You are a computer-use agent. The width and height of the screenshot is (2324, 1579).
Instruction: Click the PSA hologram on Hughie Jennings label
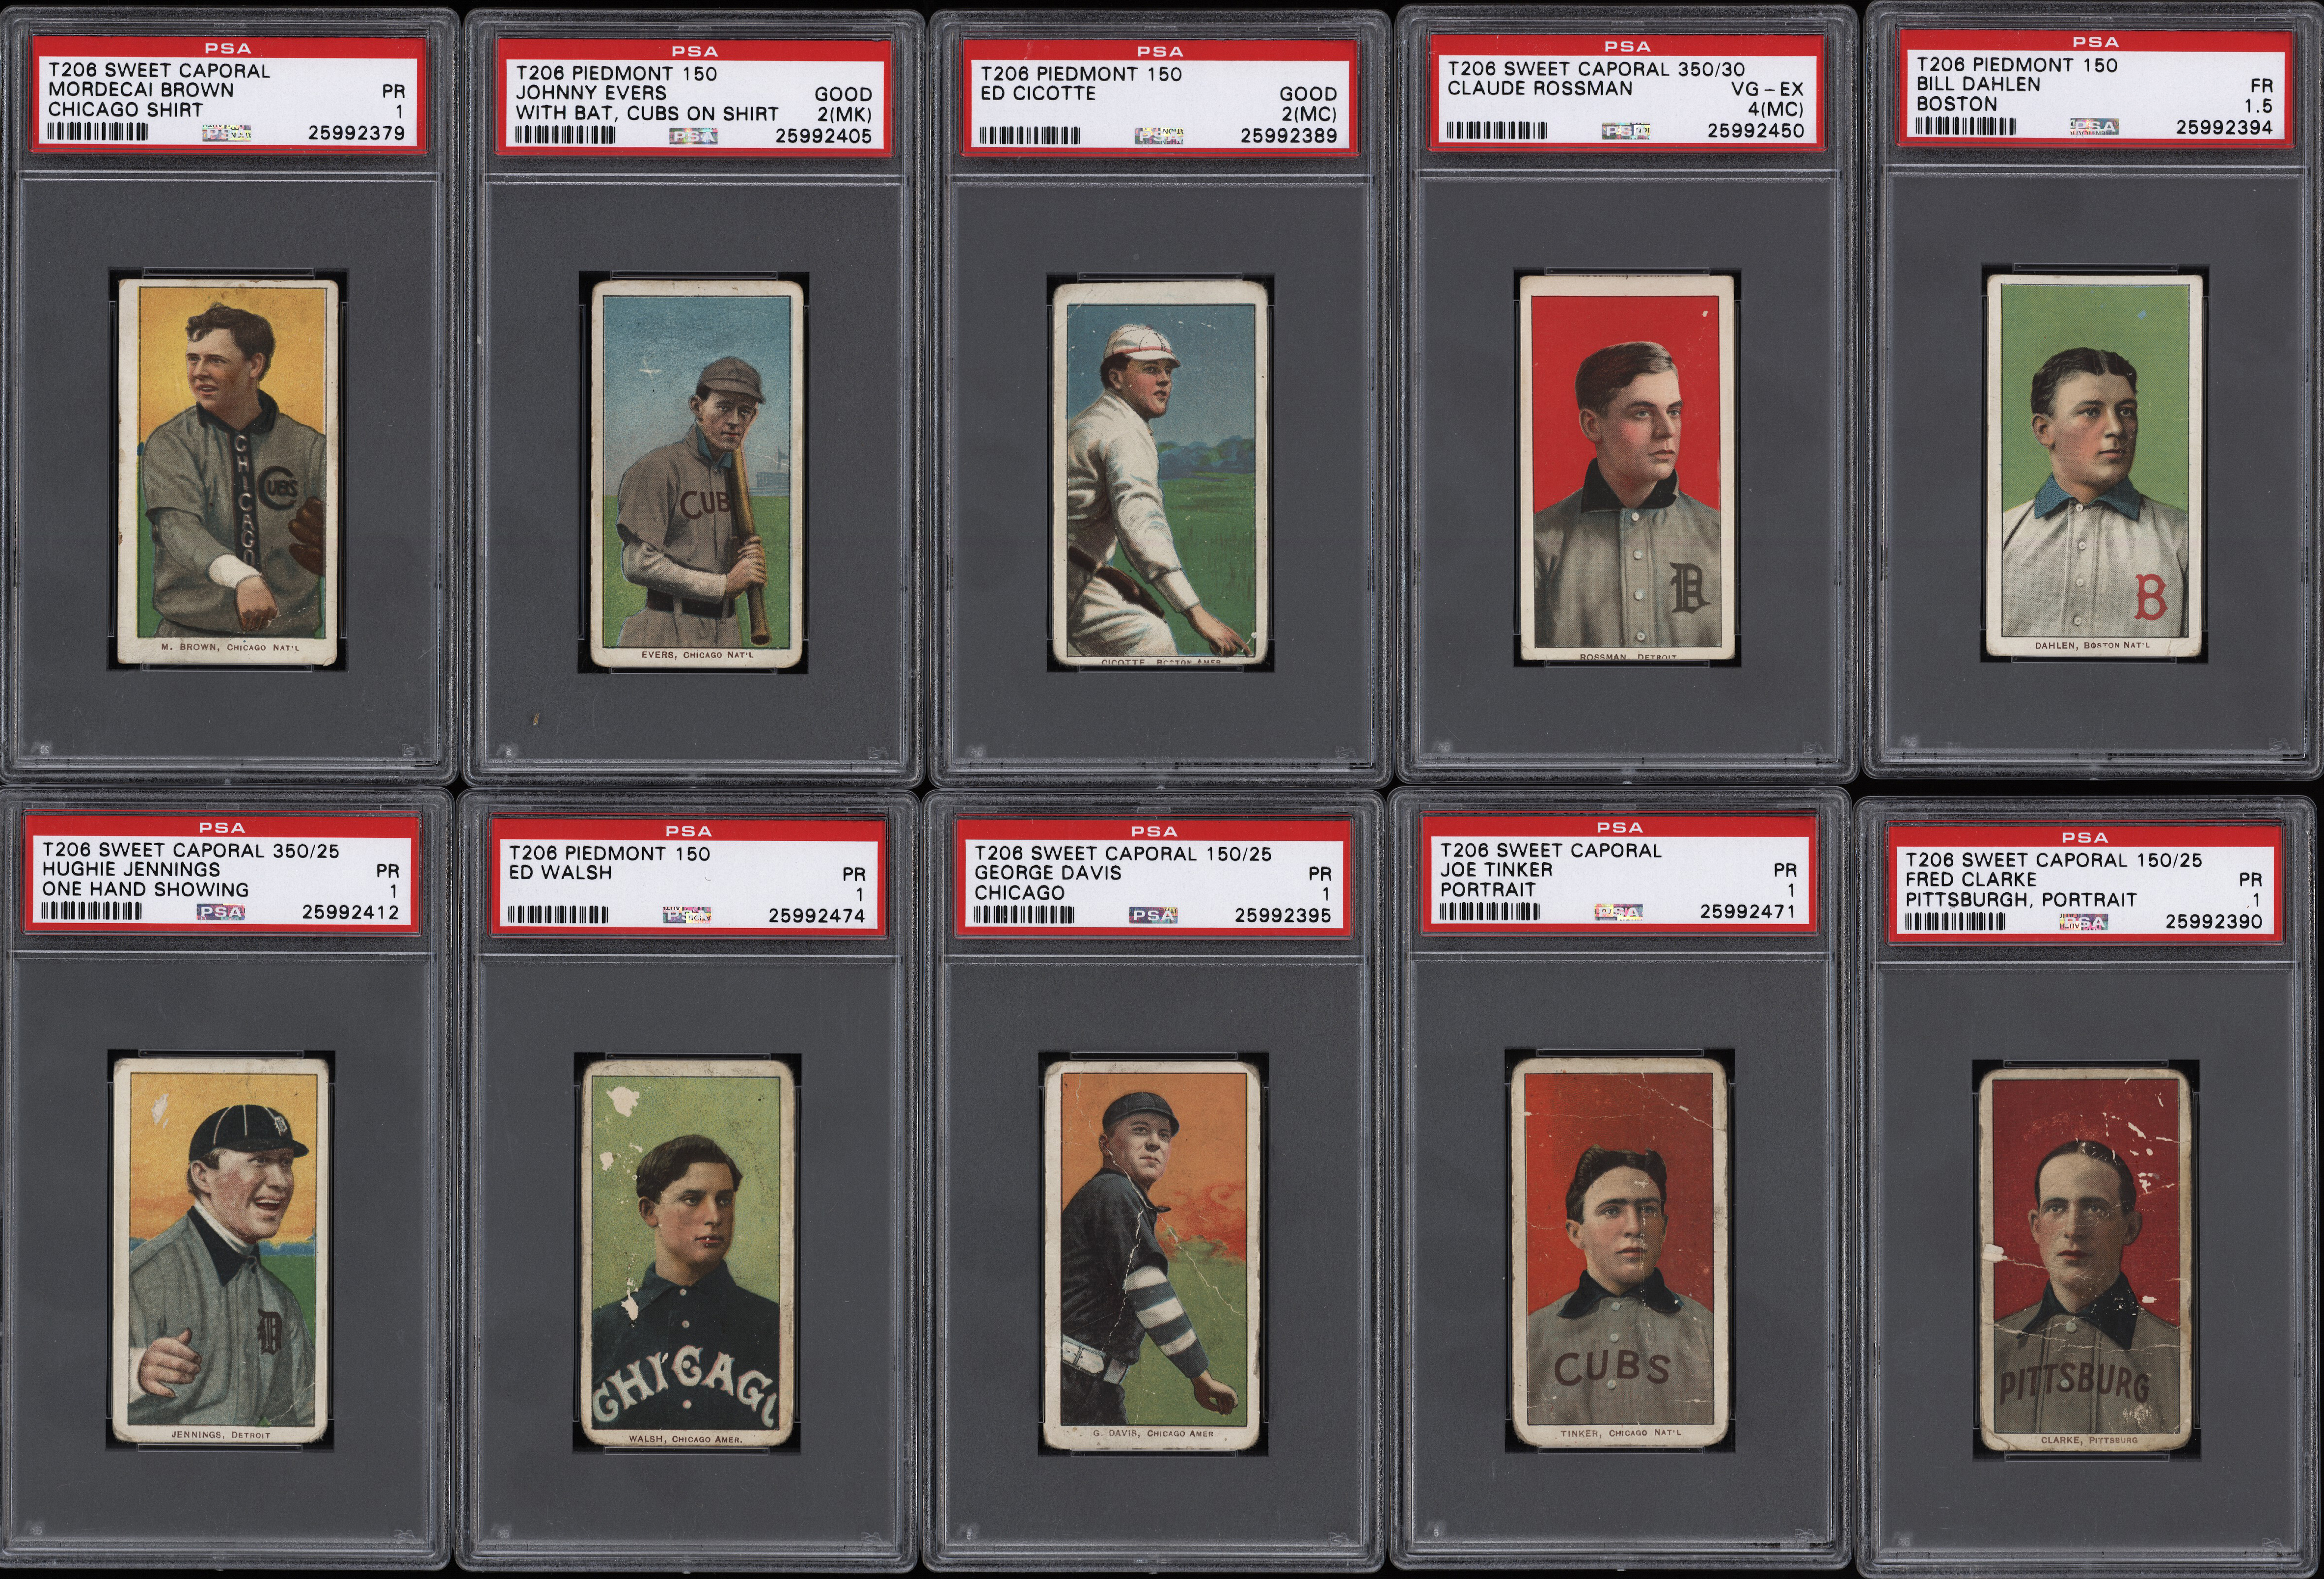pos(221,912)
